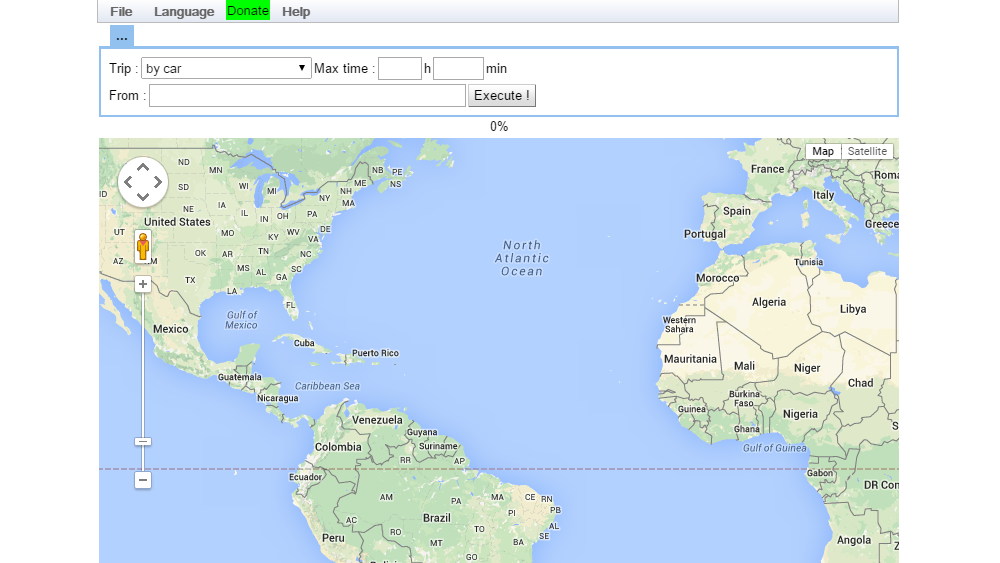This screenshot has width=1000, height=563.
Task: Switch map to Satellite view
Action: (867, 152)
